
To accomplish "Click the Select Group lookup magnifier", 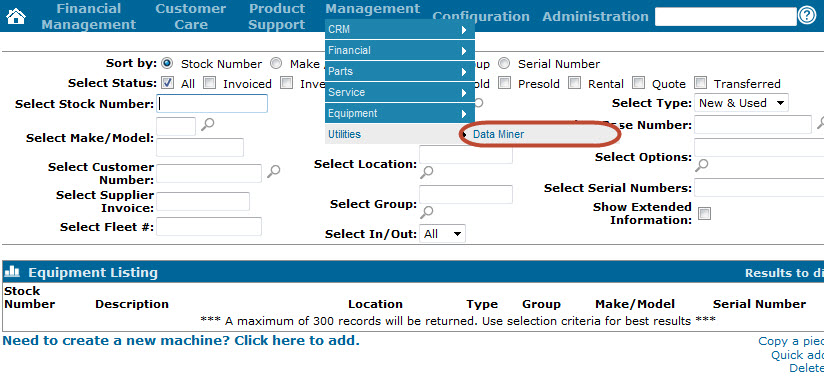I will (x=427, y=212).
